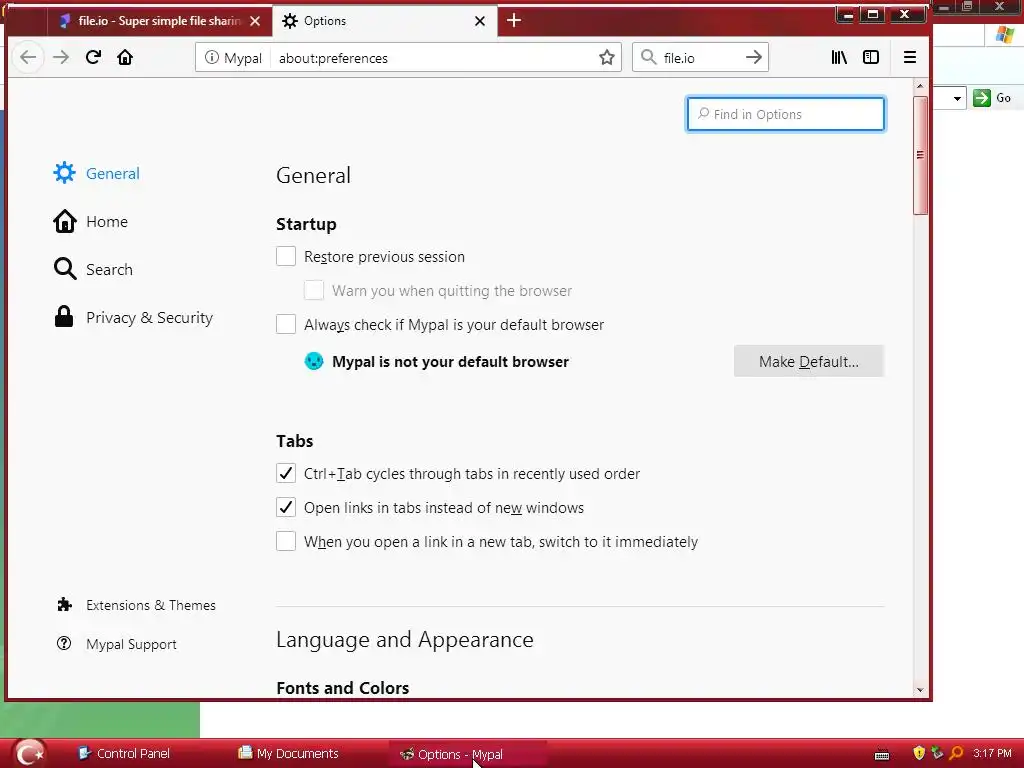Open Mypal Support link

117,644
